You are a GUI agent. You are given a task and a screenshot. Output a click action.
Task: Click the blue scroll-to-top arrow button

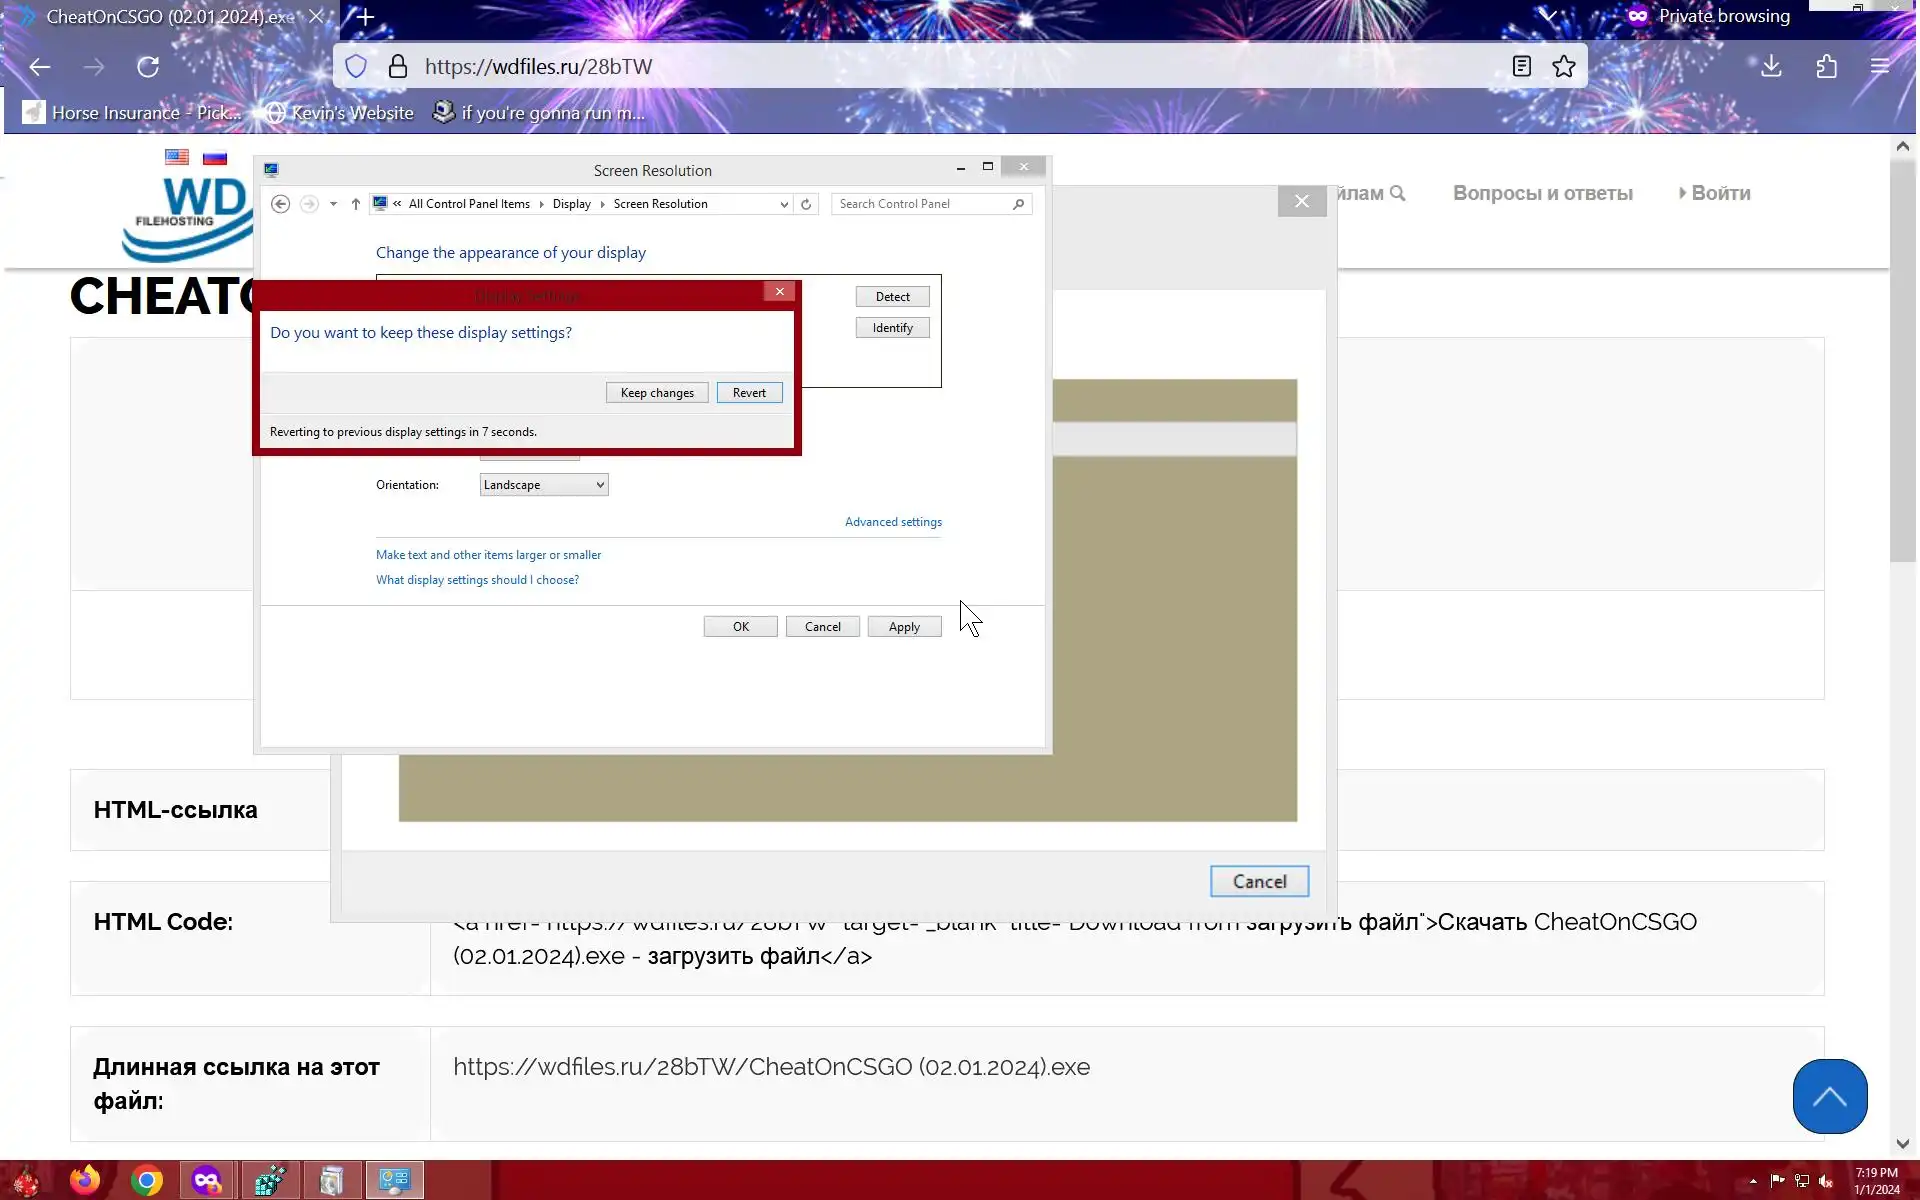click(x=1829, y=1096)
